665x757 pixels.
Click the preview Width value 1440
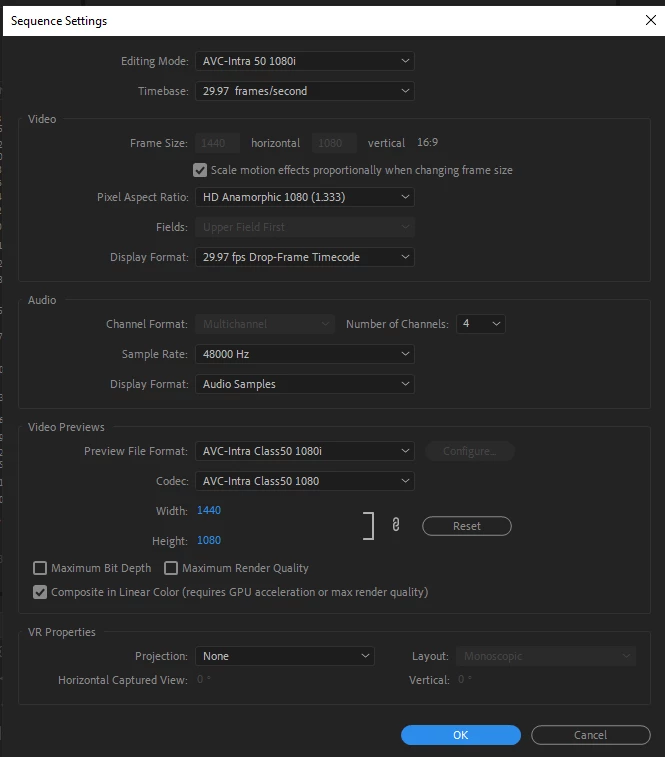209,511
